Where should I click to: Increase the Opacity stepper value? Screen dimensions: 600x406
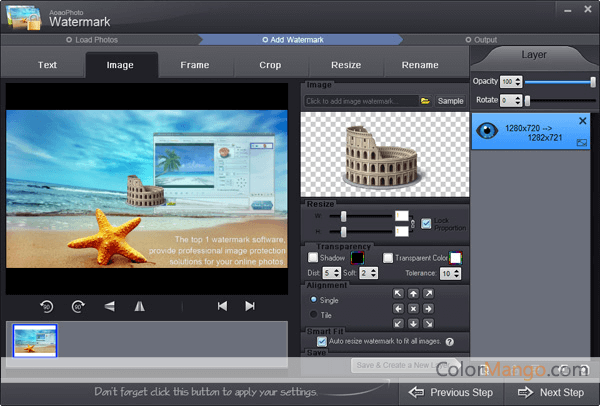pos(518,79)
